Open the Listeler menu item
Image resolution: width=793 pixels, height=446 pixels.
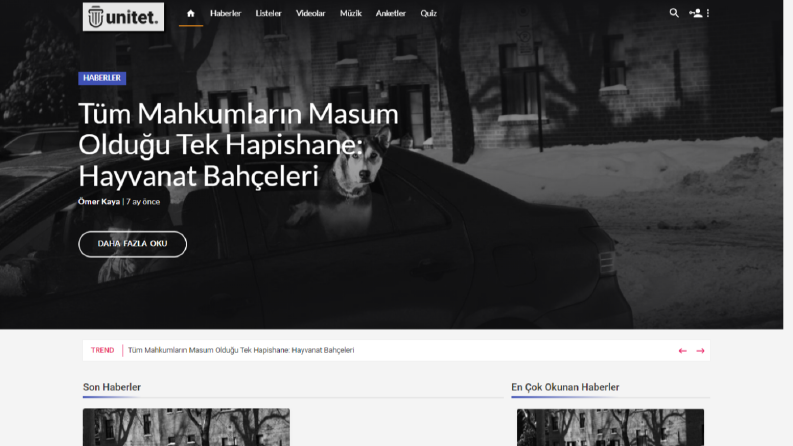point(268,14)
